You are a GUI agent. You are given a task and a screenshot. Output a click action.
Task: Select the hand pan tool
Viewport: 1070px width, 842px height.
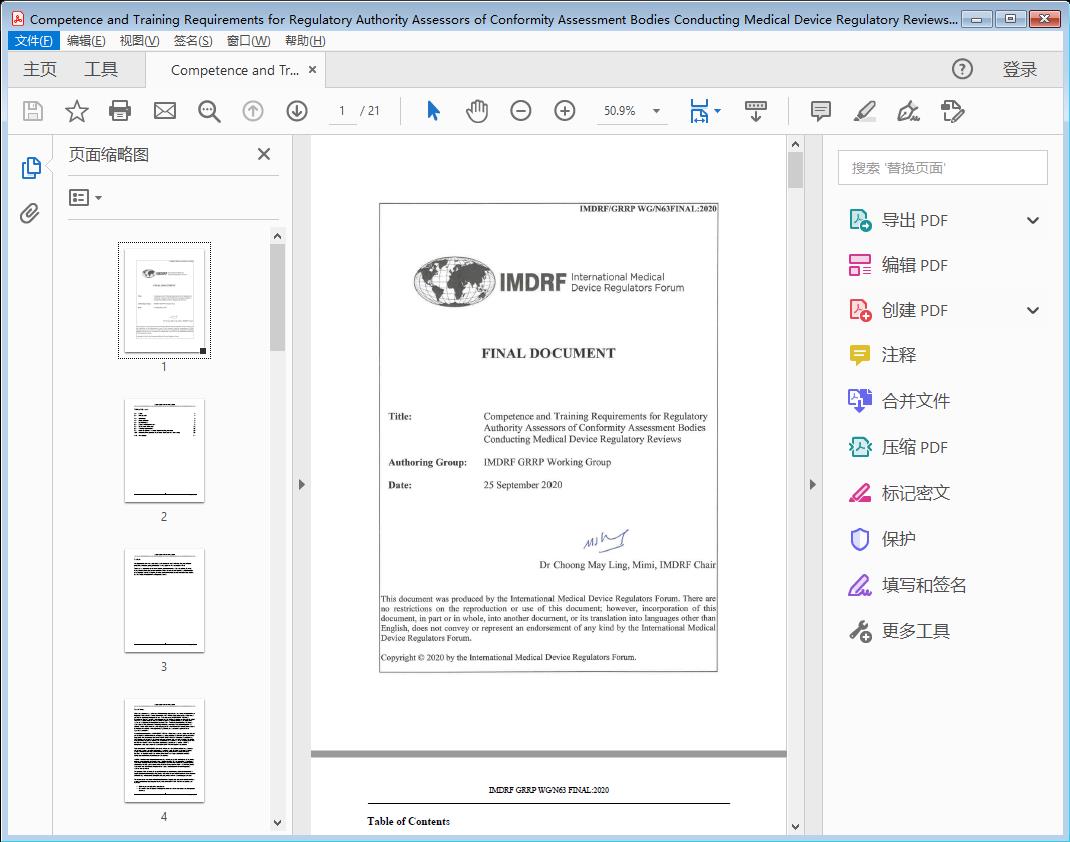pyautogui.click(x=477, y=111)
